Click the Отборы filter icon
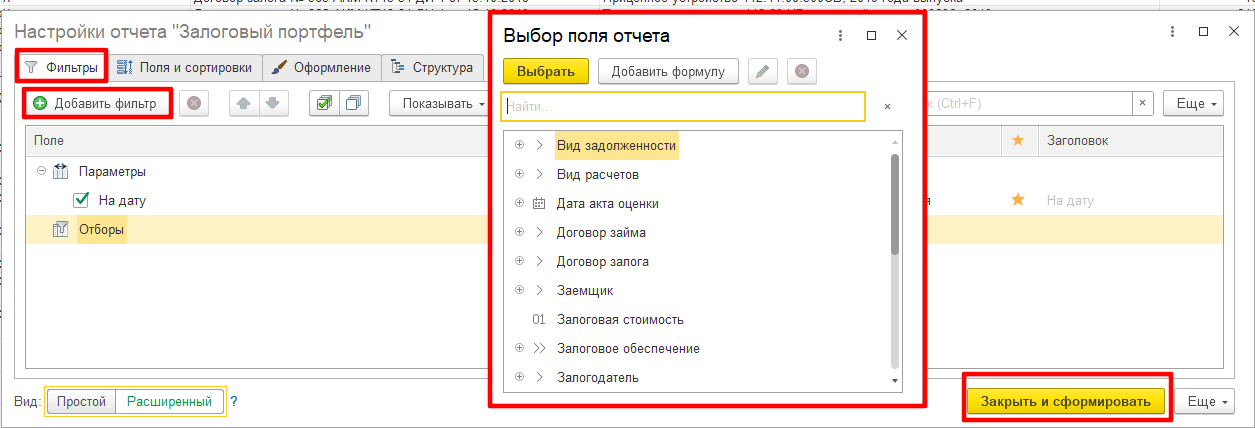This screenshot has height=428, width=1255. (x=60, y=230)
